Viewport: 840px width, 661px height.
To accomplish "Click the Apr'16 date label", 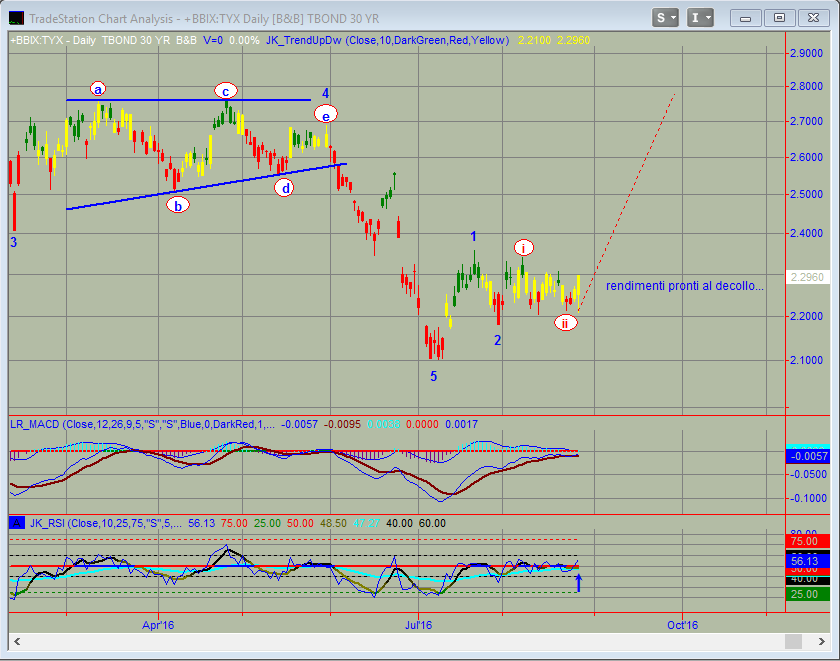I will pyautogui.click(x=158, y=625).
